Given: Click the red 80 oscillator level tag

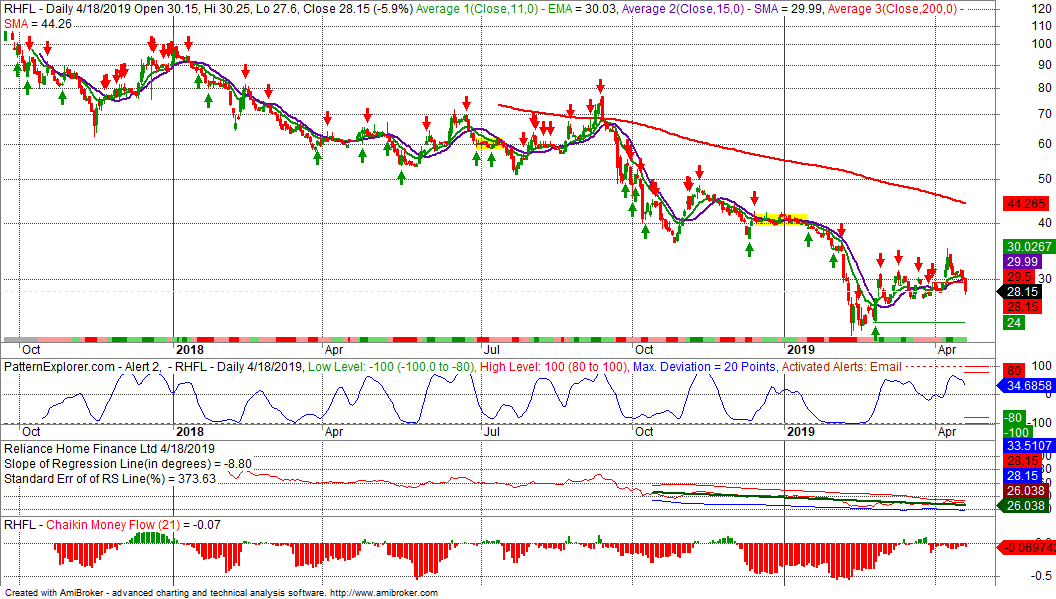Looking at the screenshot, I should 1014,371.
